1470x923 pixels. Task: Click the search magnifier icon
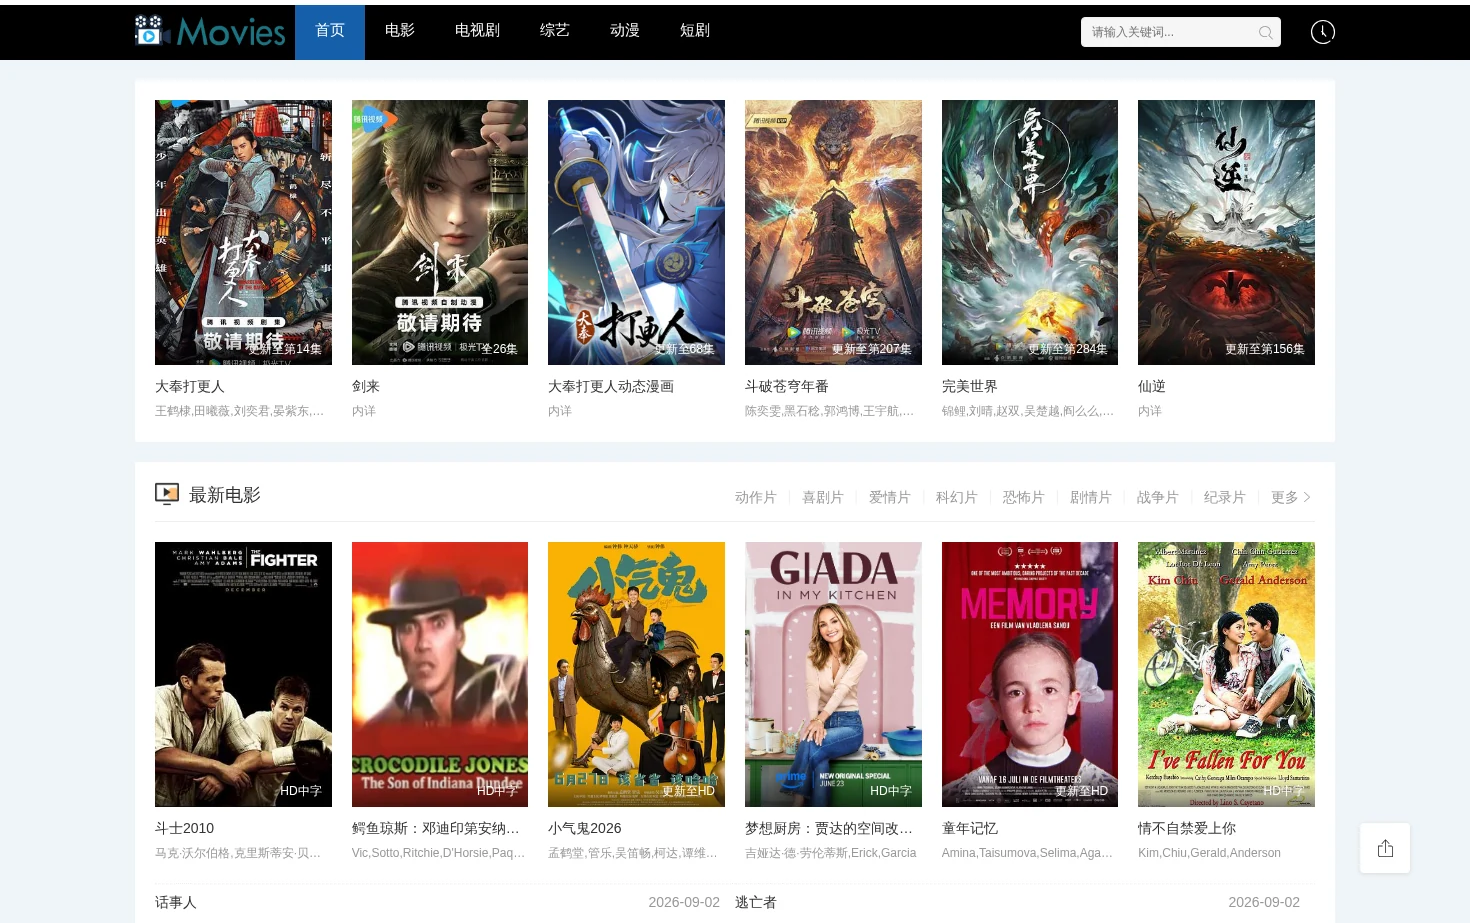pos(1265,32)
